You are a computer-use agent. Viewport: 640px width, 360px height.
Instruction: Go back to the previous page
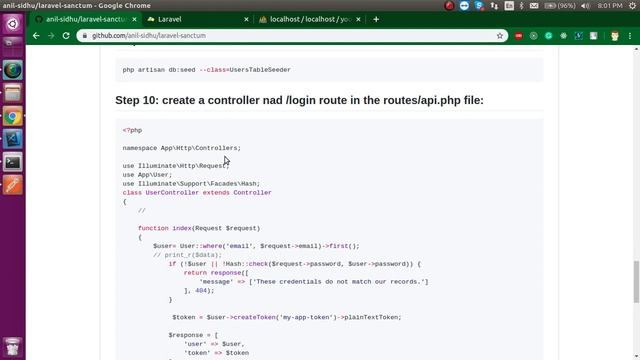(x=36, y=36)
